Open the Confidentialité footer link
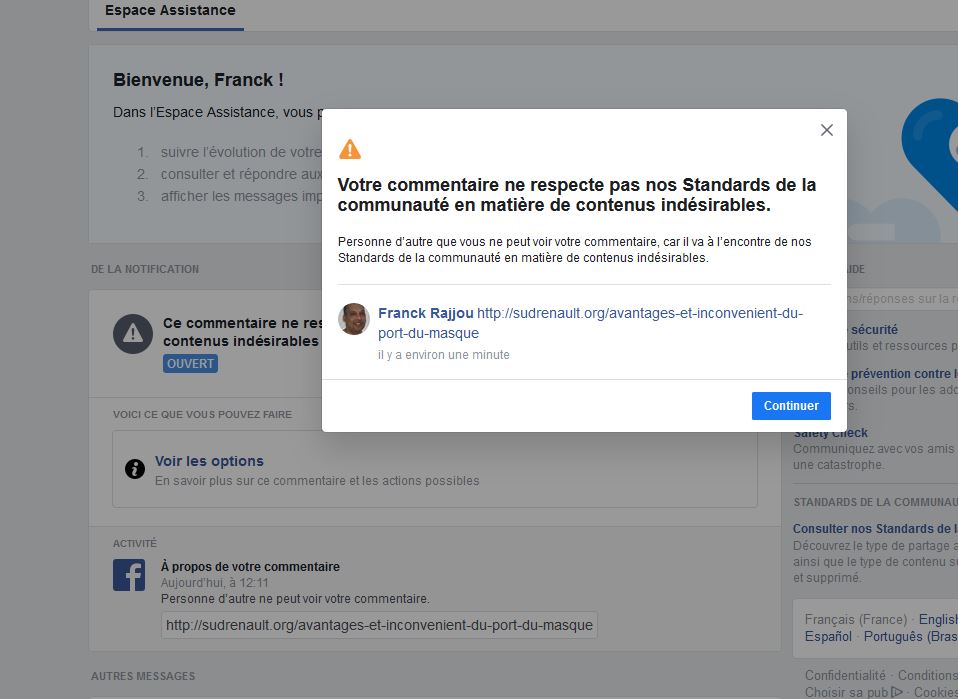The height and width of the screenshot is (699, 958). click(845, 675)
